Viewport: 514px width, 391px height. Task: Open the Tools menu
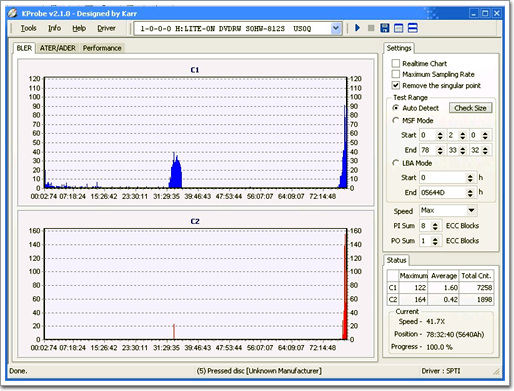[x=29, y=28]
